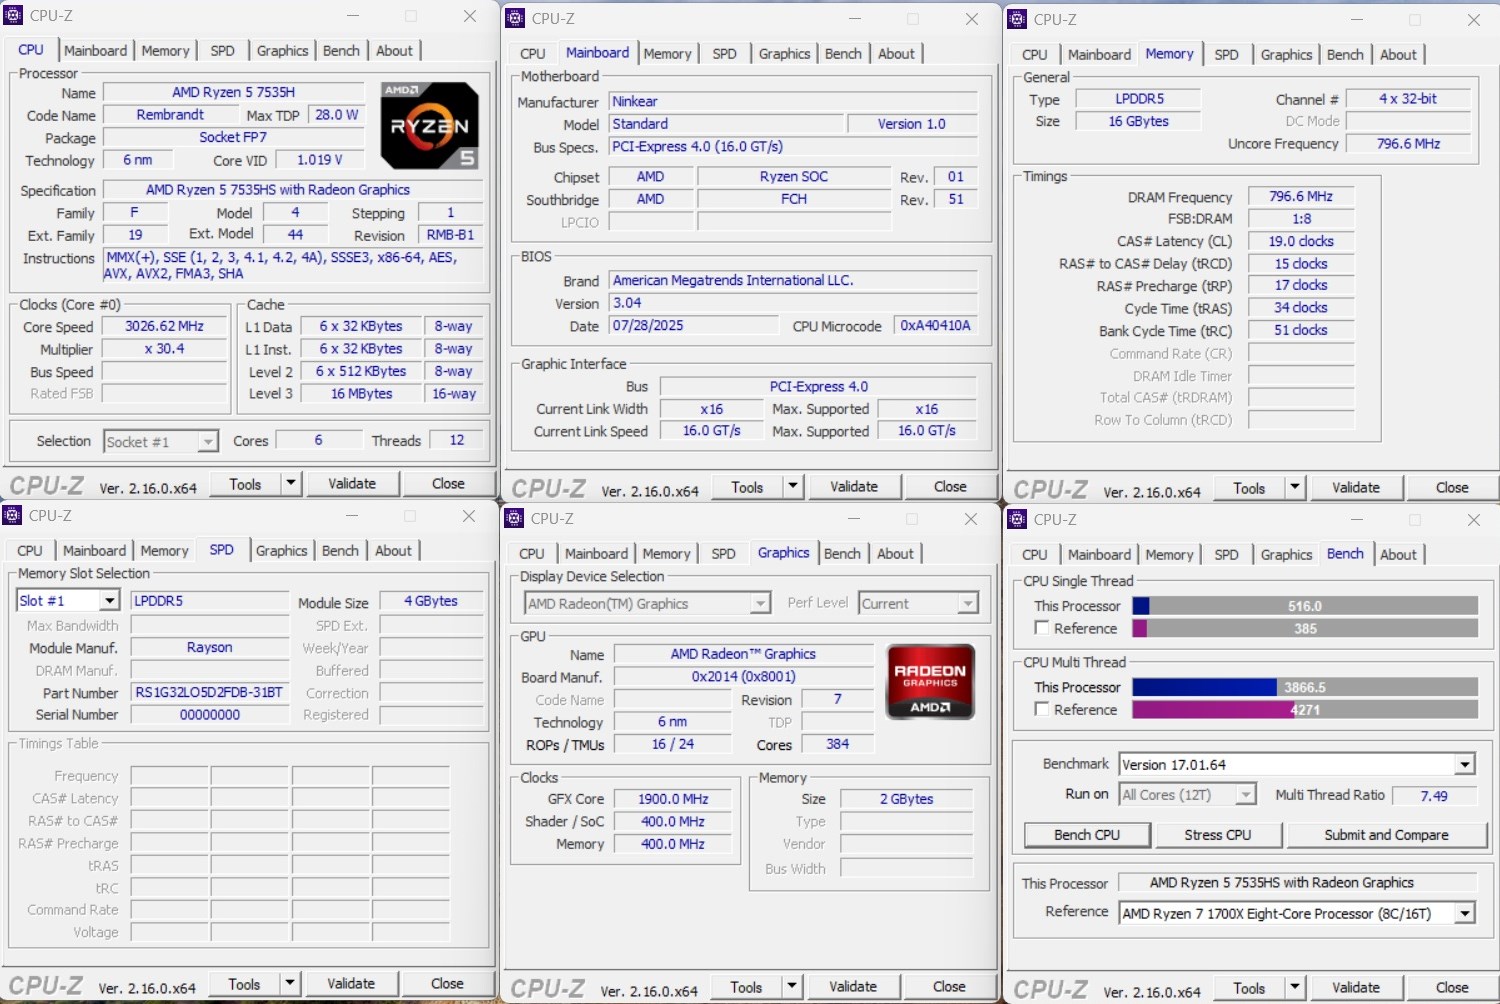Image resolution: width=1500 pixels, height=1004 pixels.
Task: Open the Slot #1 memory slot dropdown
Action: coord(109,601)
